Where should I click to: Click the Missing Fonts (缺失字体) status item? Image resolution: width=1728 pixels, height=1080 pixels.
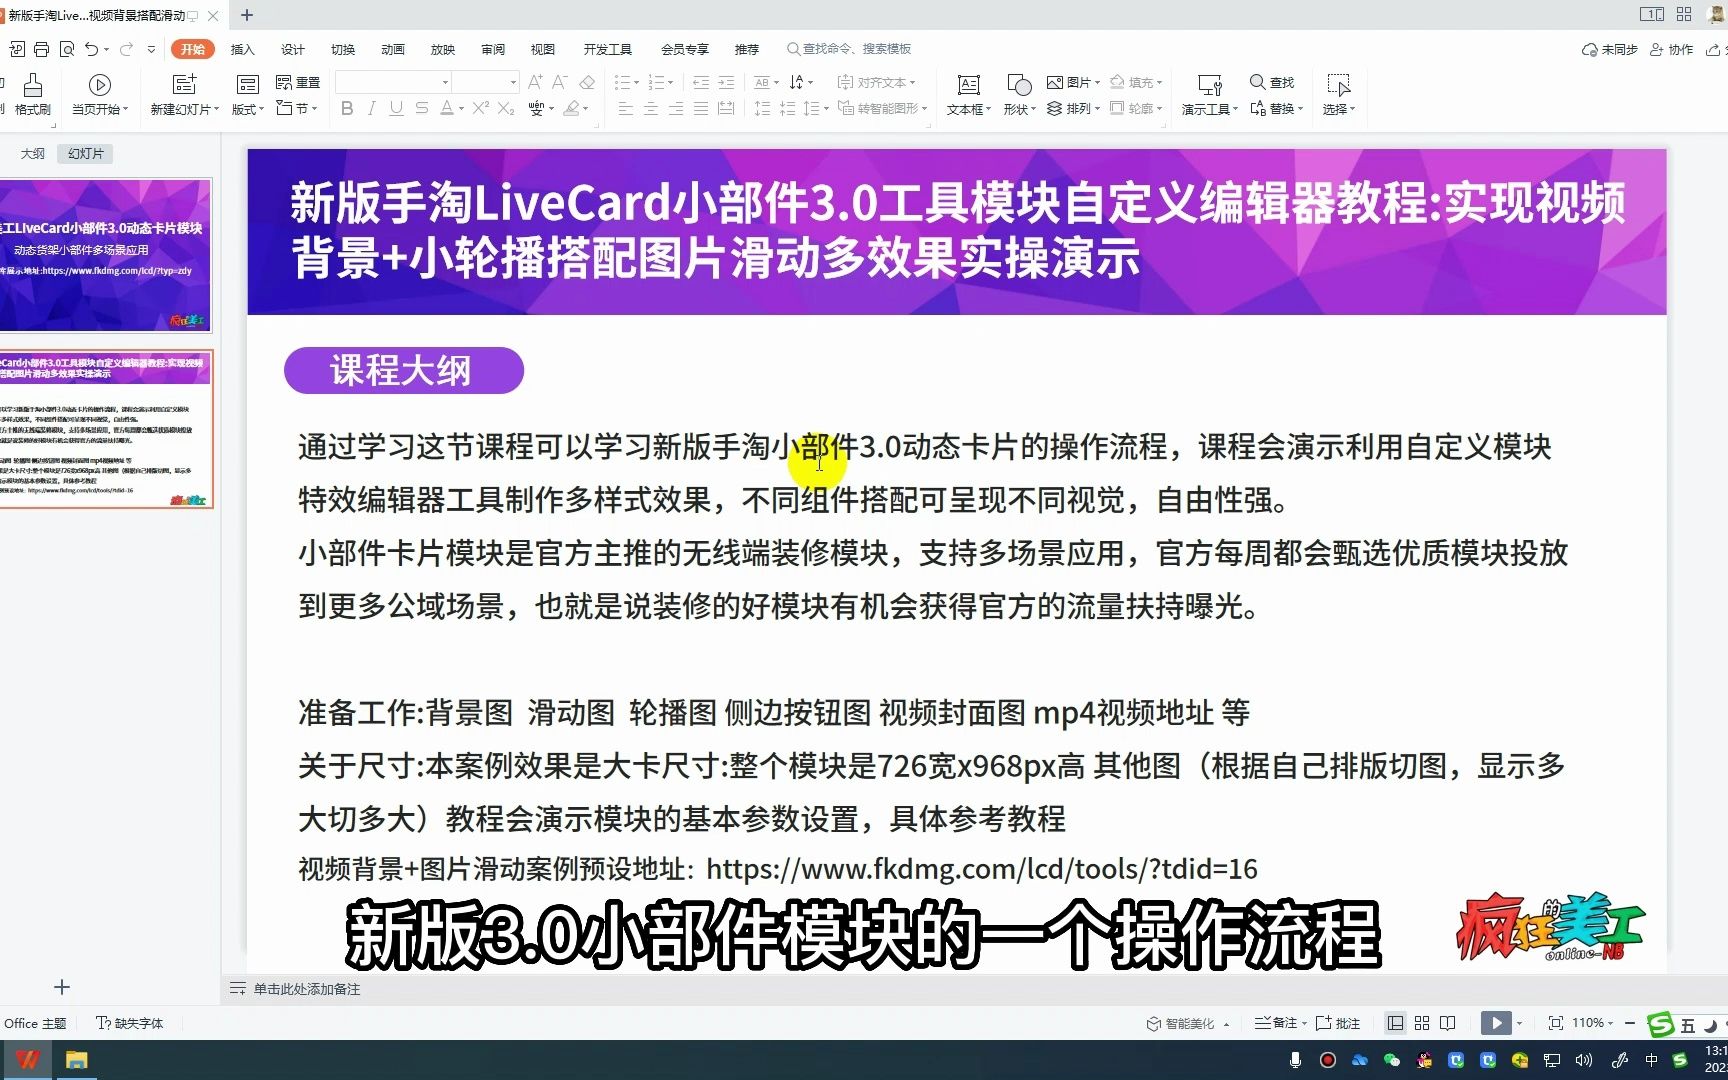(130, 1023)
